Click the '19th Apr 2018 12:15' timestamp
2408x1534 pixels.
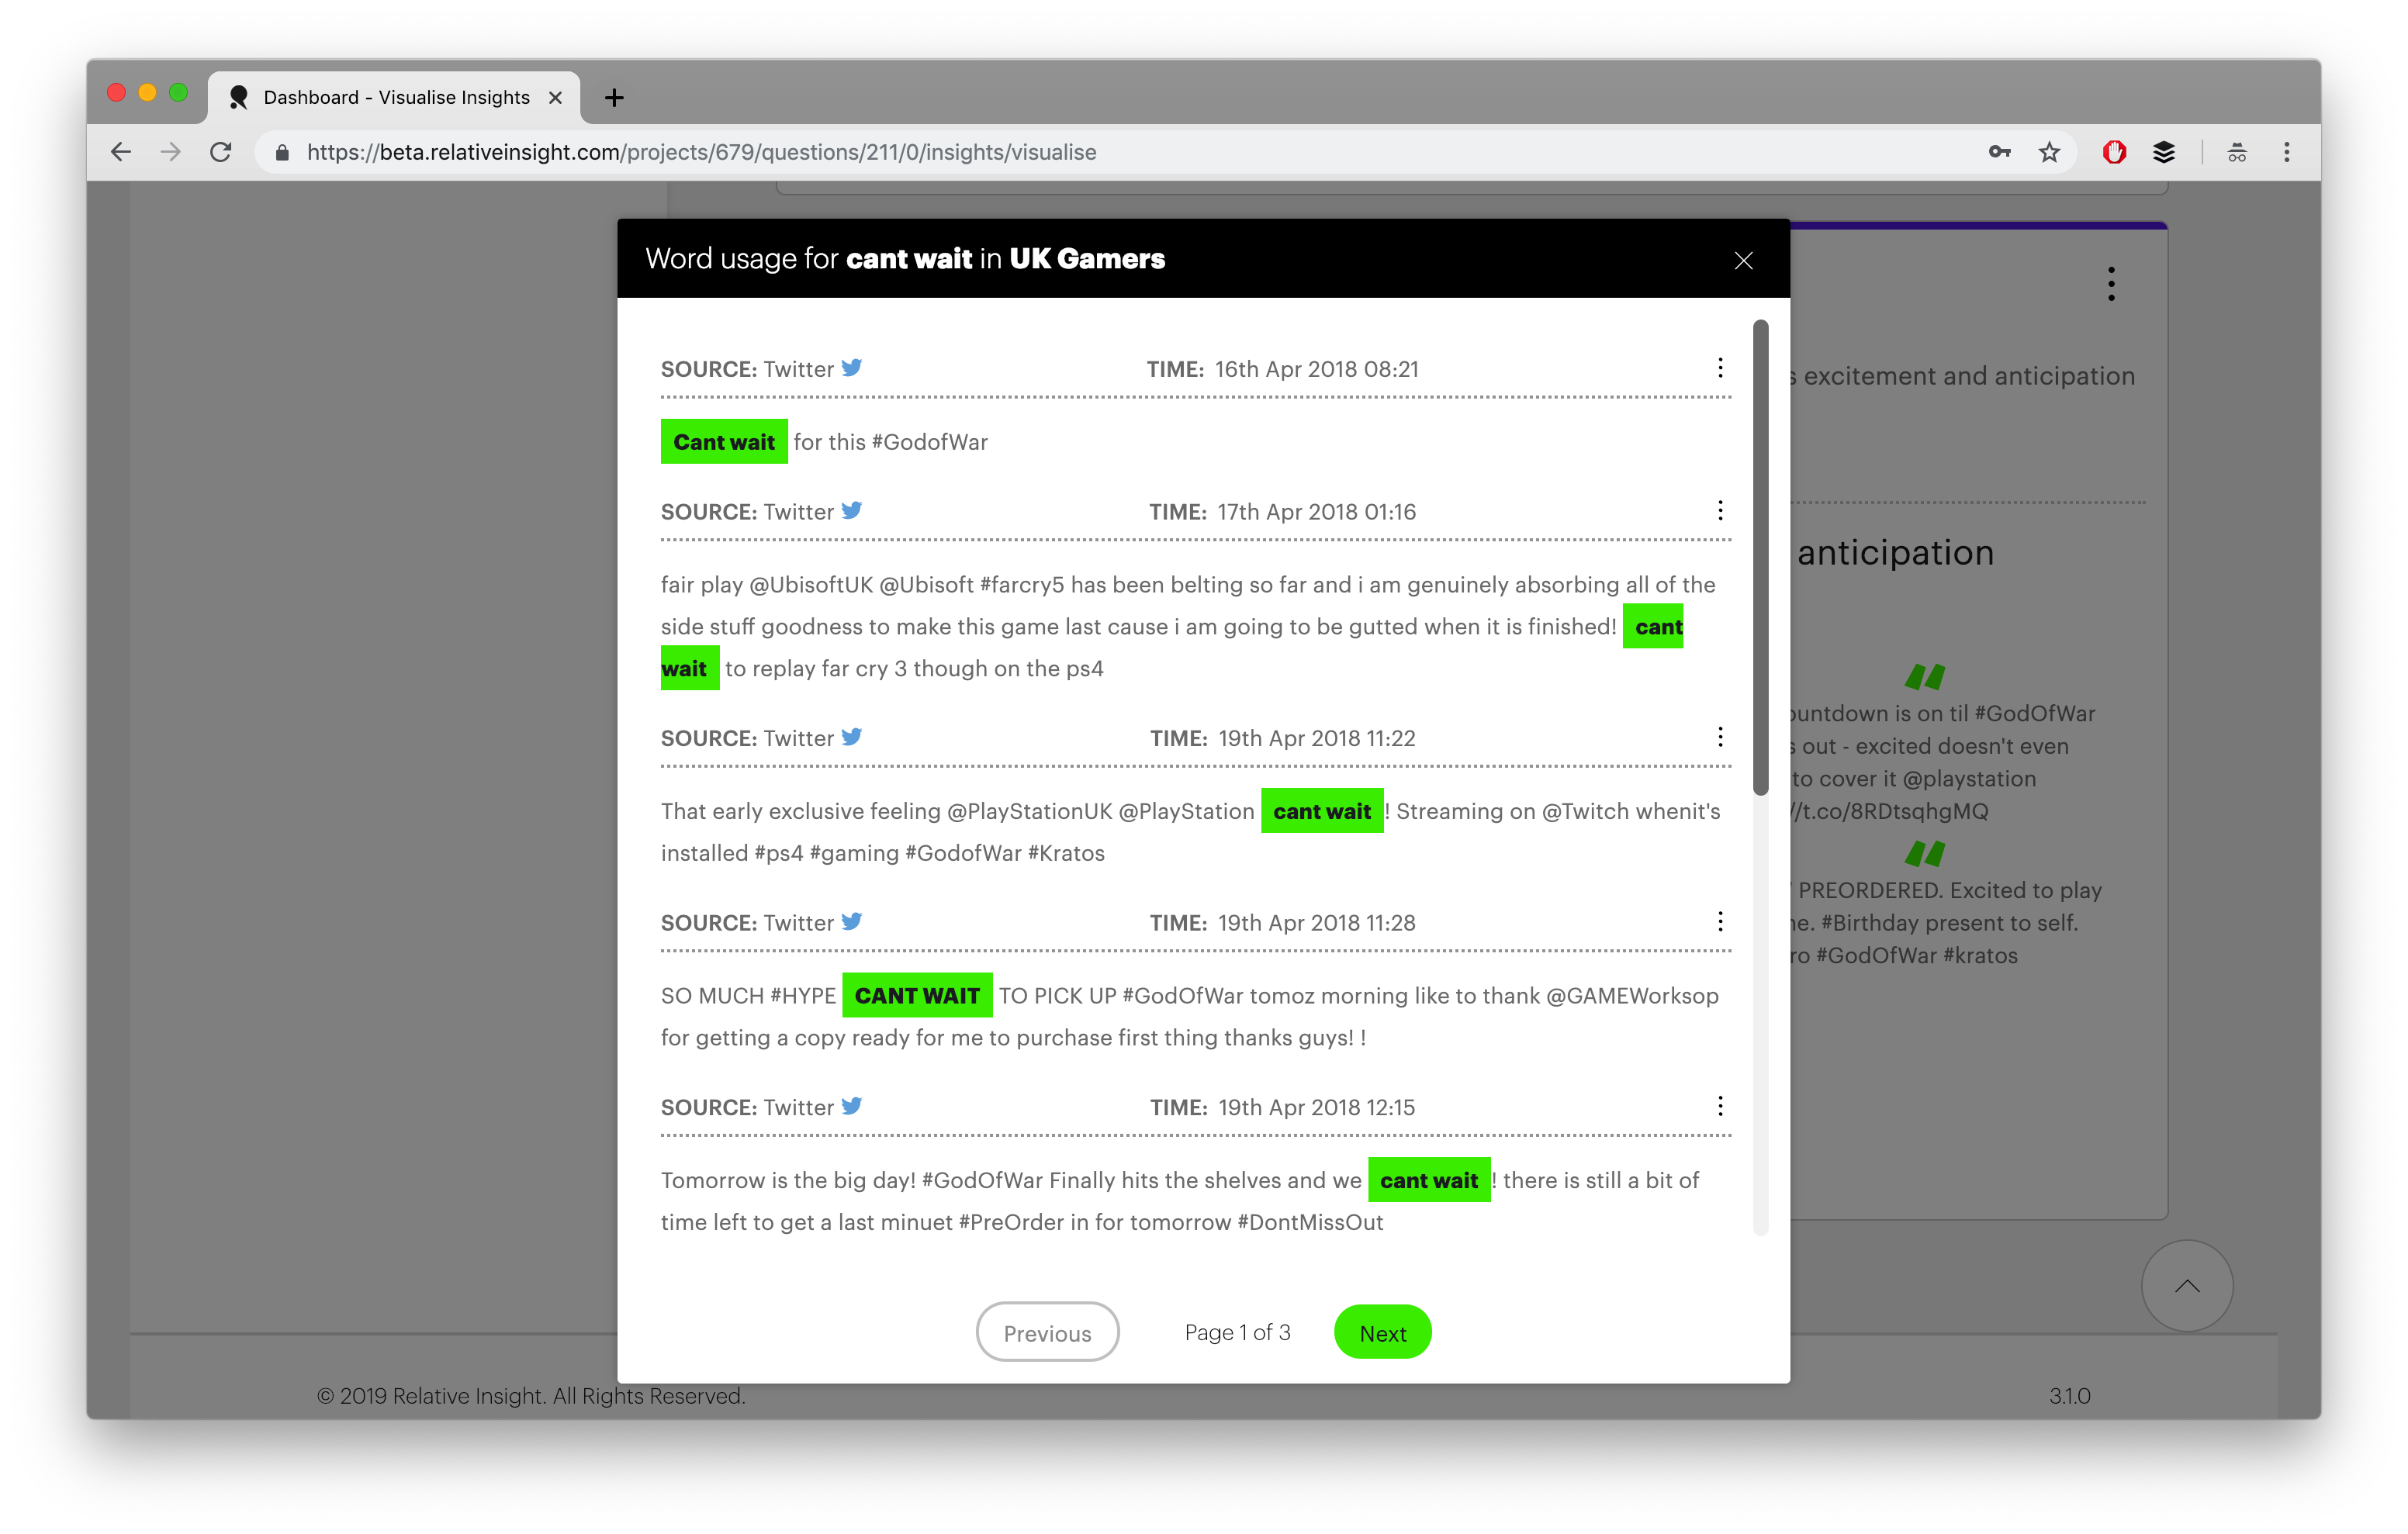pyautogui.click(x=1316, y=1107)
